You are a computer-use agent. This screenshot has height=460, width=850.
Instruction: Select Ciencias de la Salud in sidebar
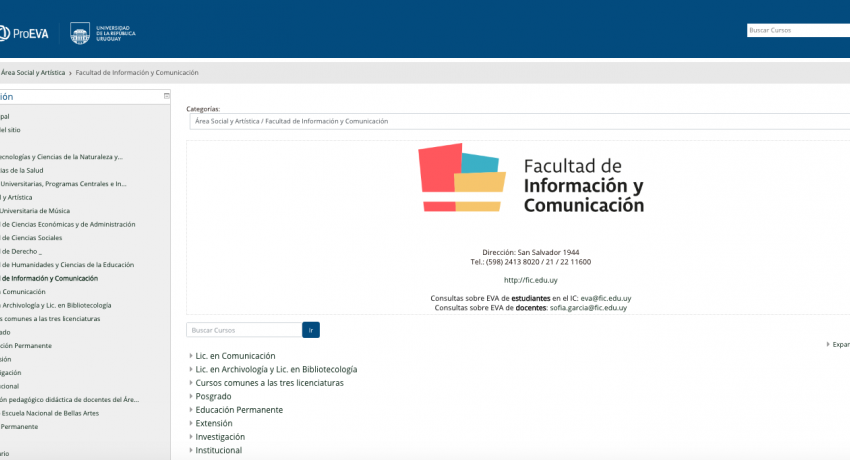click(x=22, y=170)
